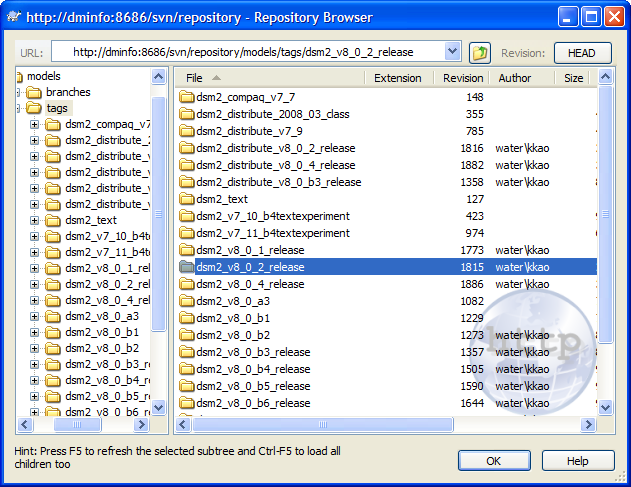Viewport: 631px width, 487px height.
Task: Click folder icon of dsm2_v8_0_b4_r in tree
Action: [x=52, y=381]
